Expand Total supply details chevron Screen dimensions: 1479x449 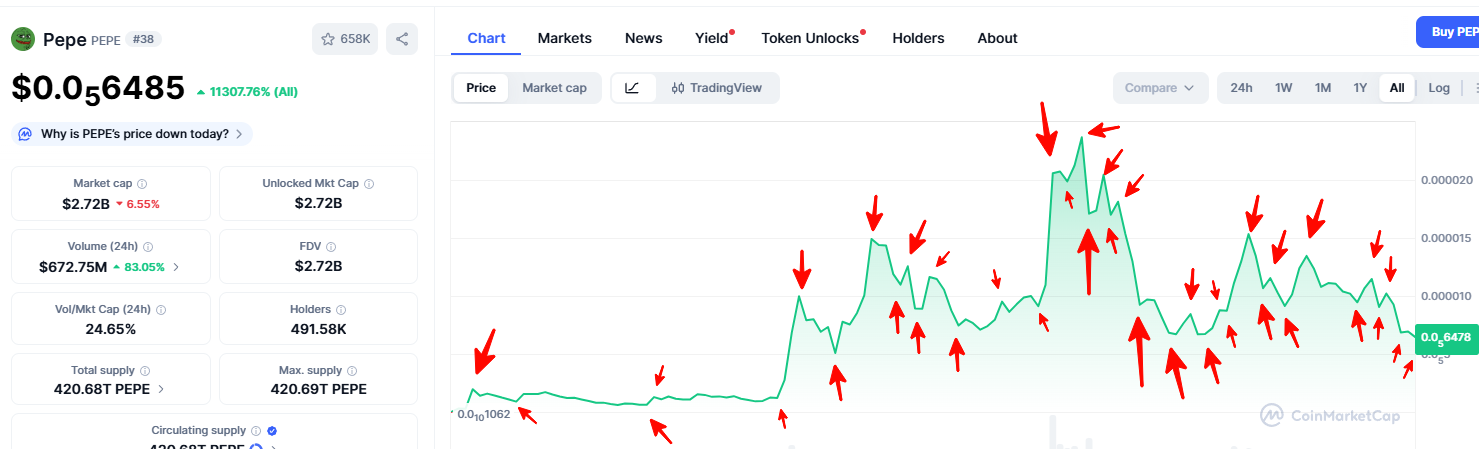click(x=161, y=389)
